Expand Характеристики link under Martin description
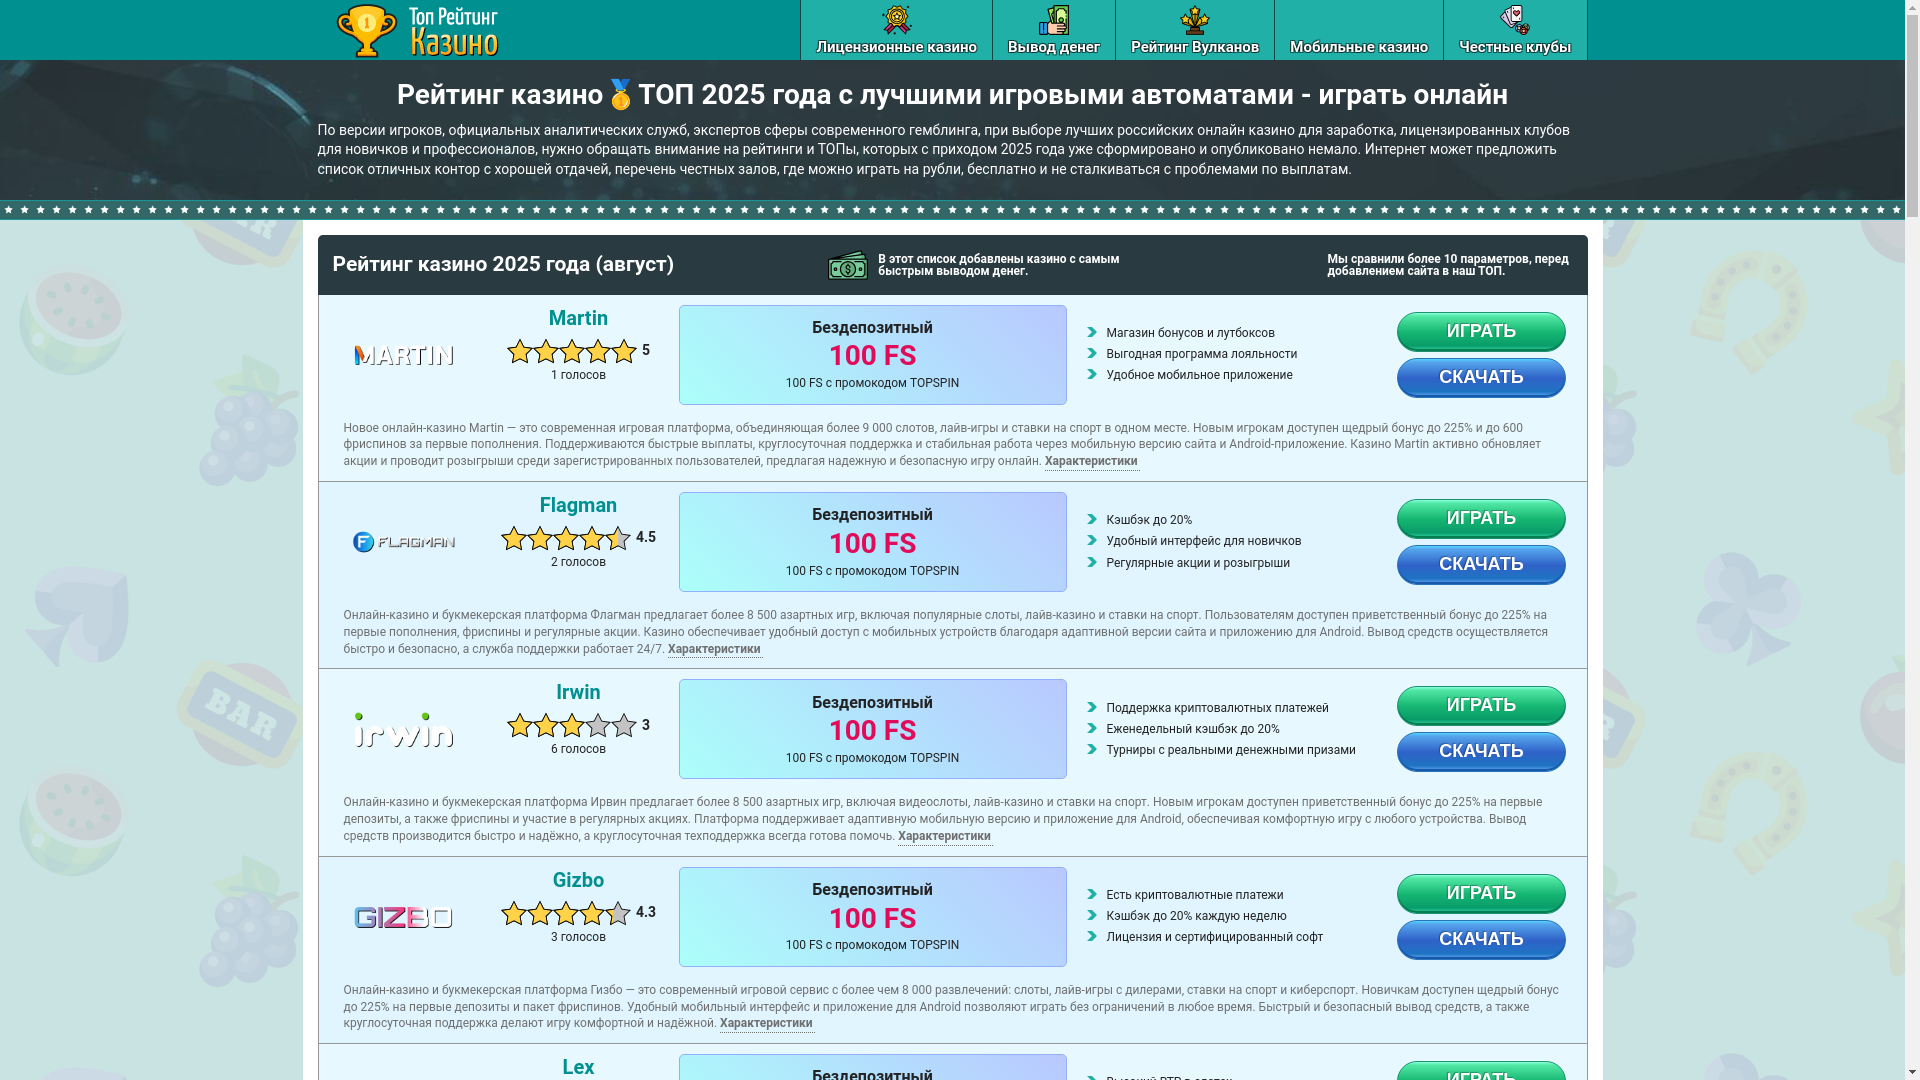Image resolution: width=1920 pixels, height=1080 pixels. point(1091,462)
